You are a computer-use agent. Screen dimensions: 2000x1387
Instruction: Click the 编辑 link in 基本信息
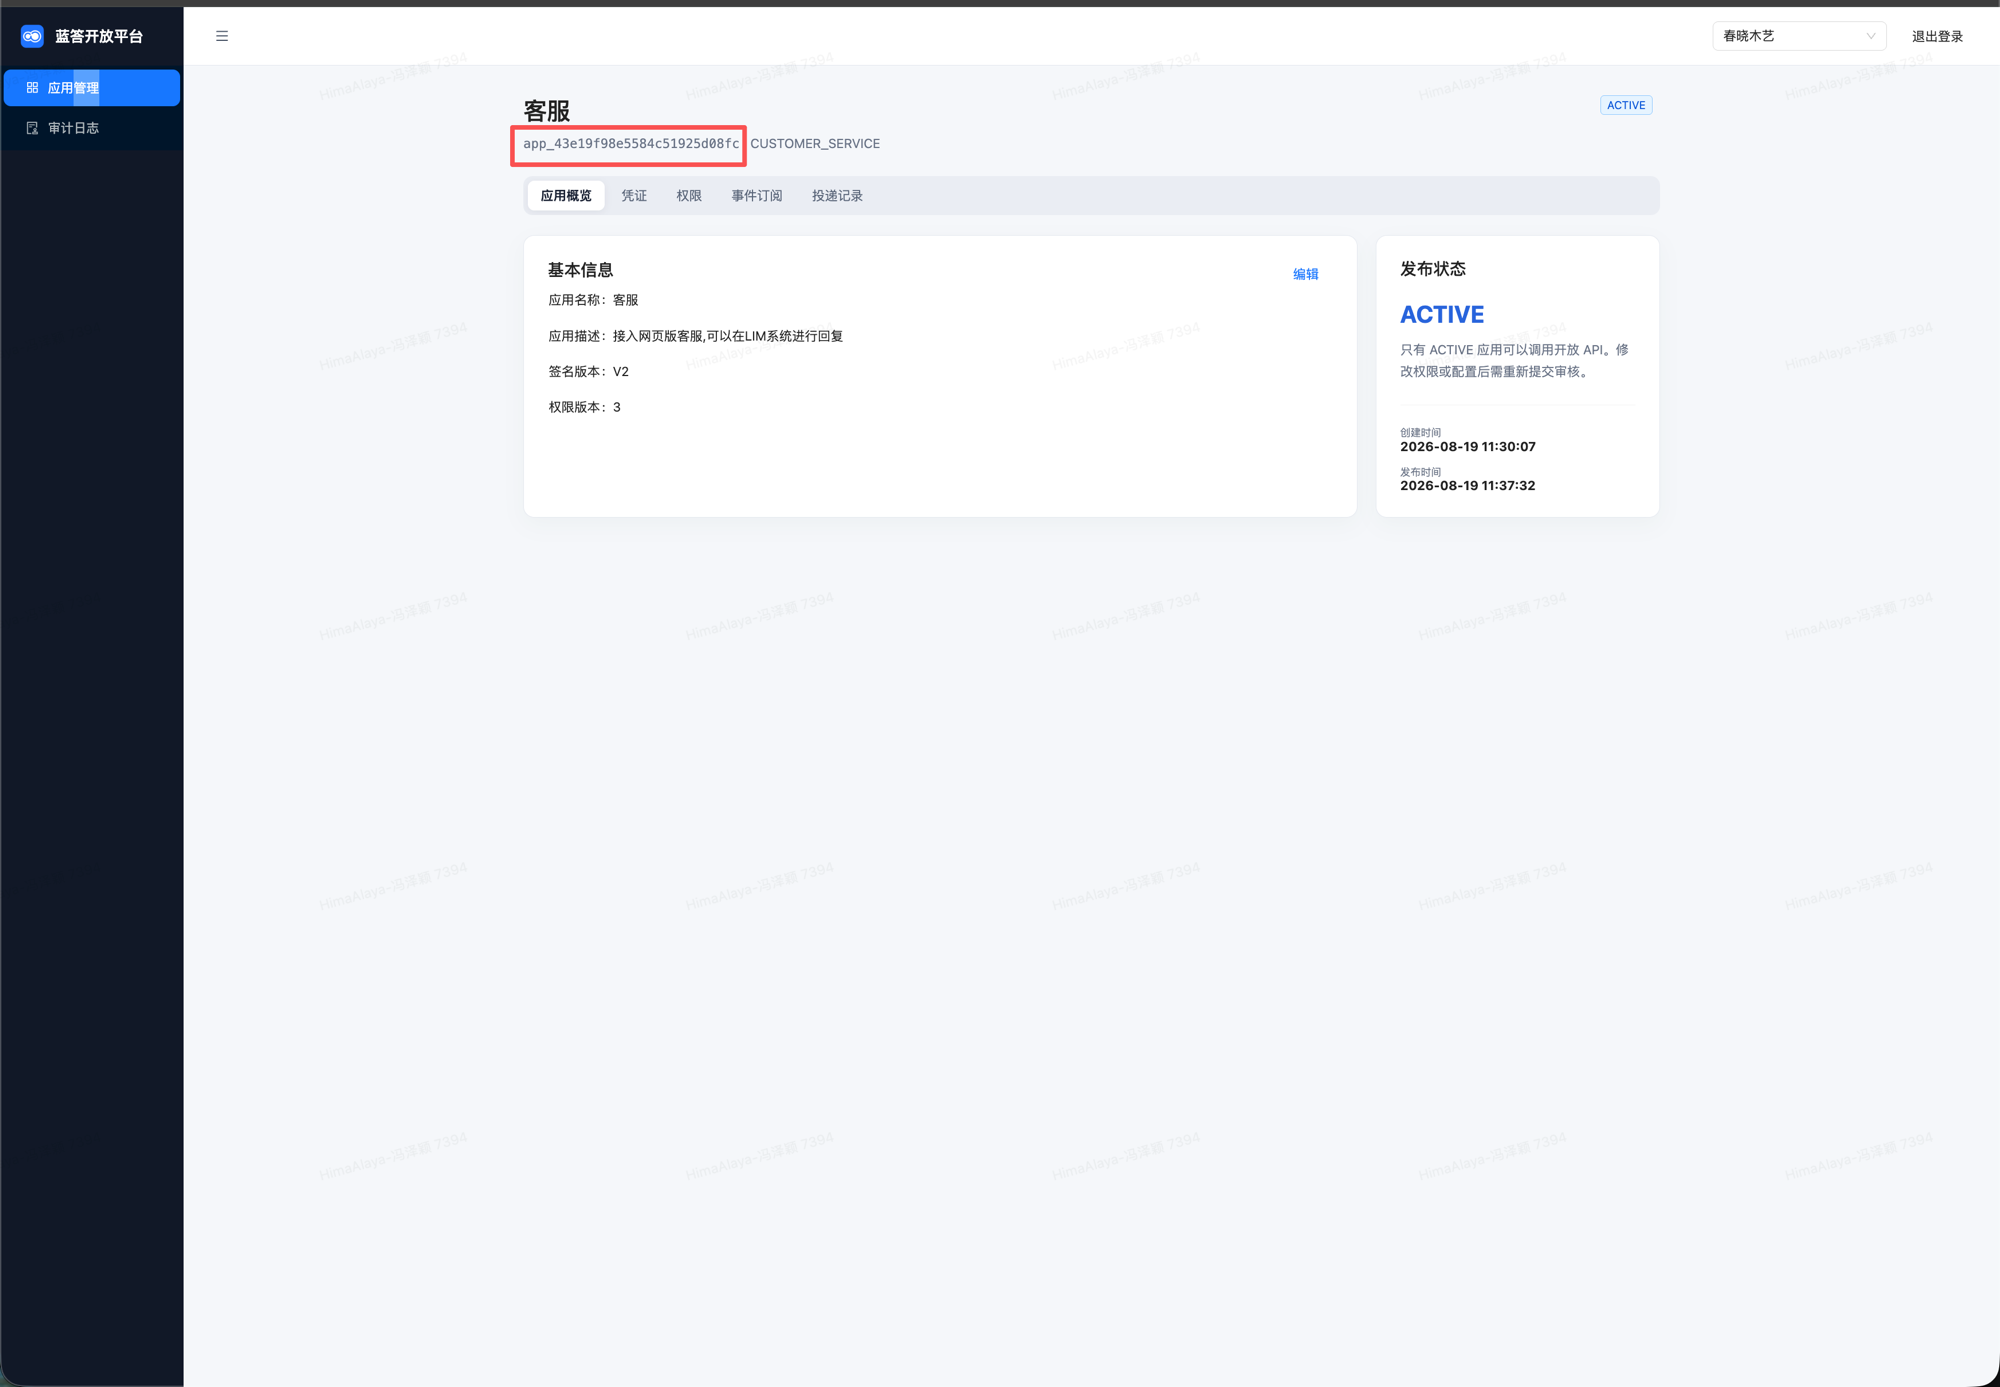[1305, 274]
